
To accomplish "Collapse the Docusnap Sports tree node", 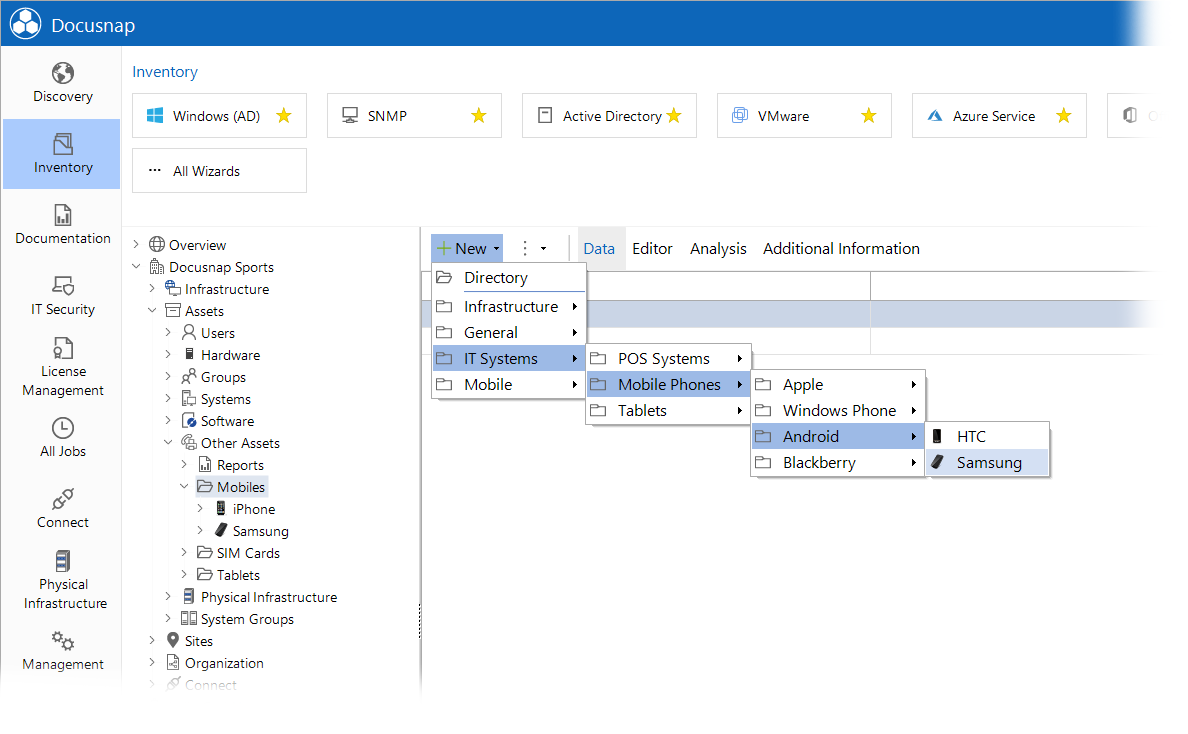I will (x=136, y=266).
